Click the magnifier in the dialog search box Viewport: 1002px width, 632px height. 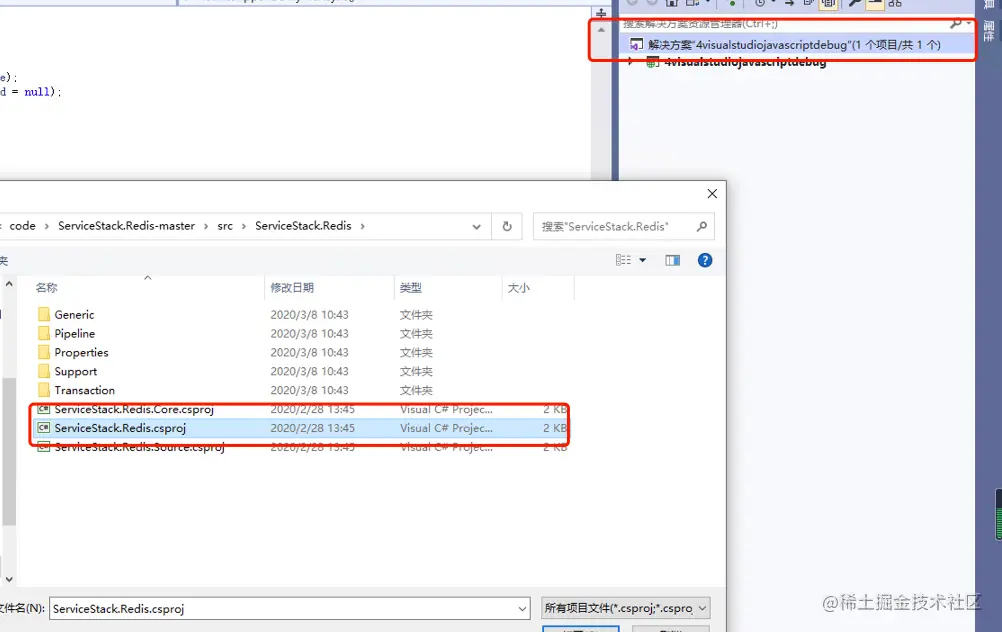click(702, 226)
